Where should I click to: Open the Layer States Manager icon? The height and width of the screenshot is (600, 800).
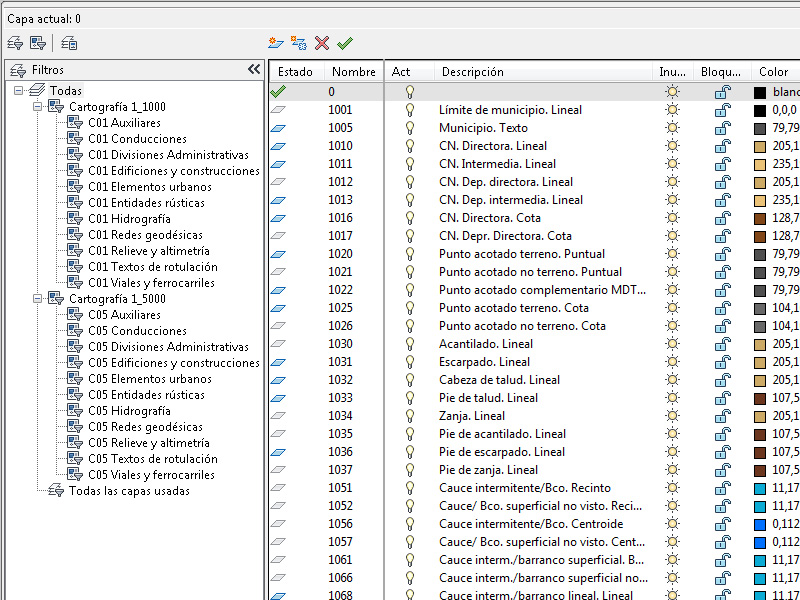(x=69, y=43)
